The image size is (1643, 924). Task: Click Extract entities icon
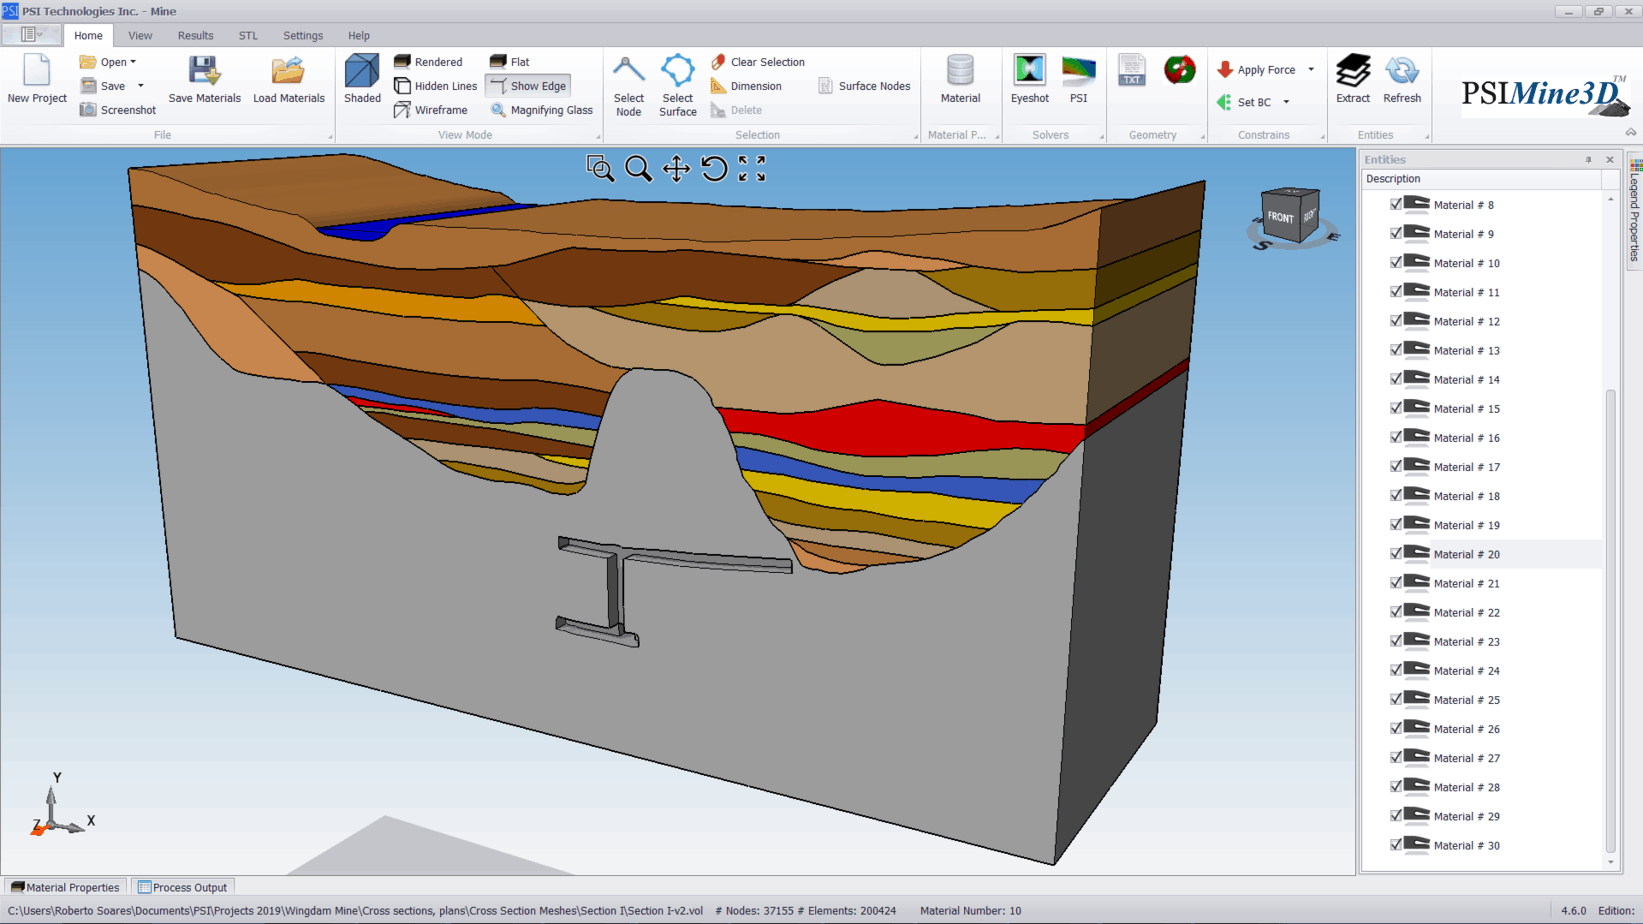tap(1353, 79)
